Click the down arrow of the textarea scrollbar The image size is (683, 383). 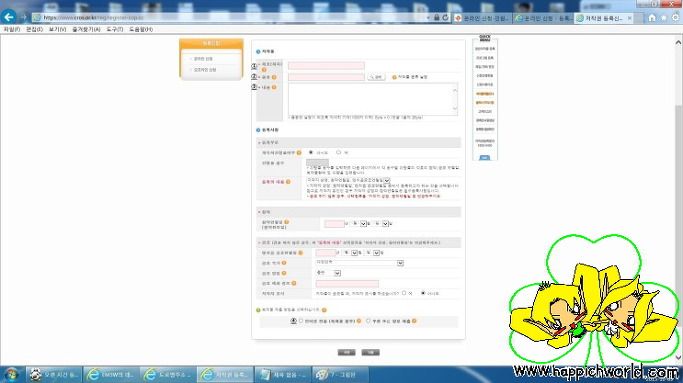coord(455,108)
